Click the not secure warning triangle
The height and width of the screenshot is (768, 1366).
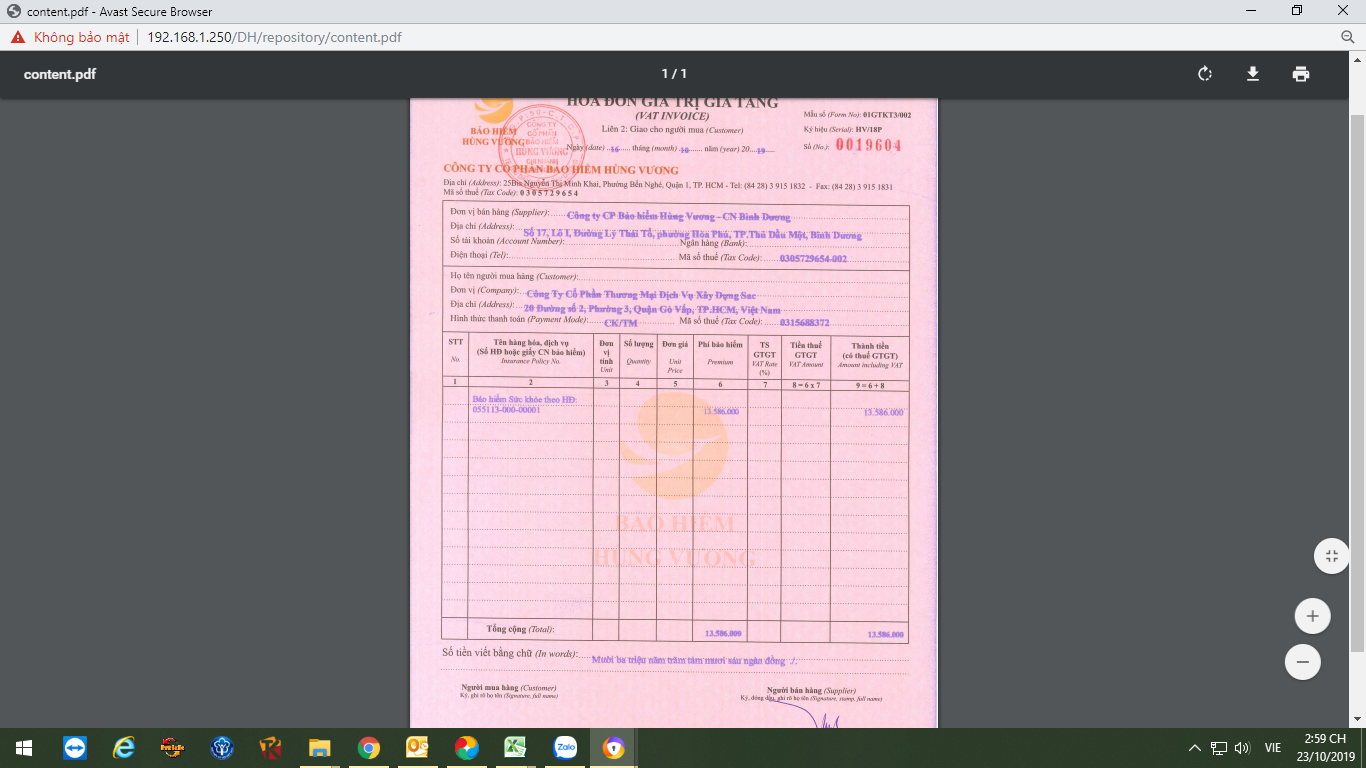[x=18, y=37]
